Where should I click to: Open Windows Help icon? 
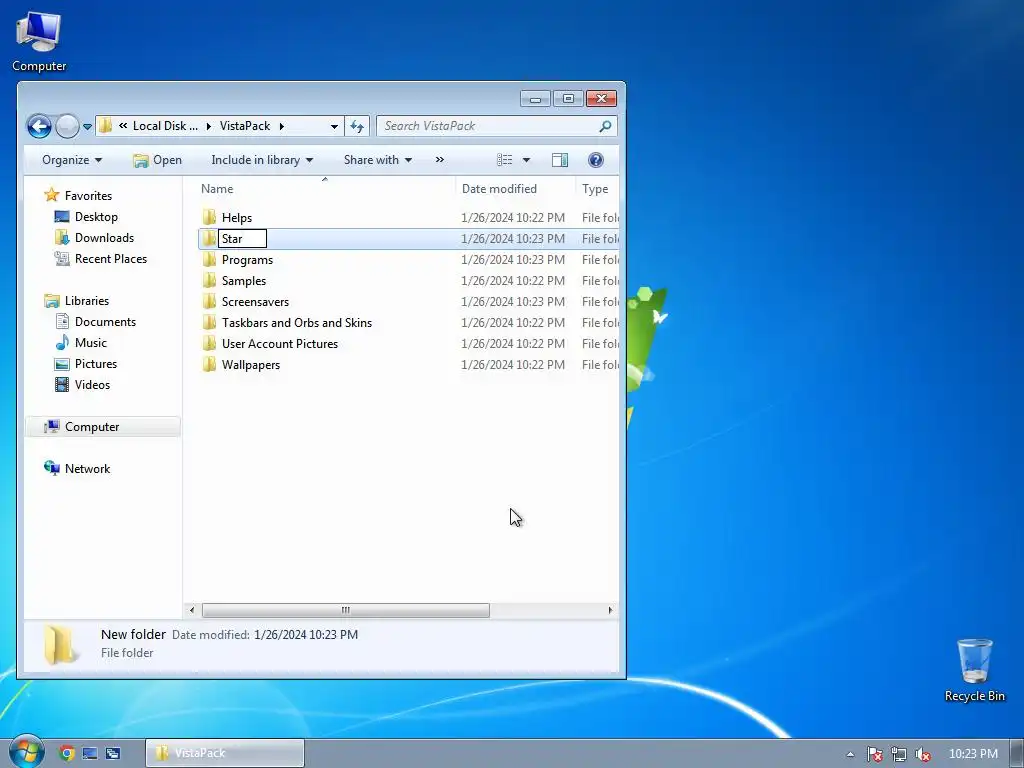pyautogui.click(x=596, y=160)
